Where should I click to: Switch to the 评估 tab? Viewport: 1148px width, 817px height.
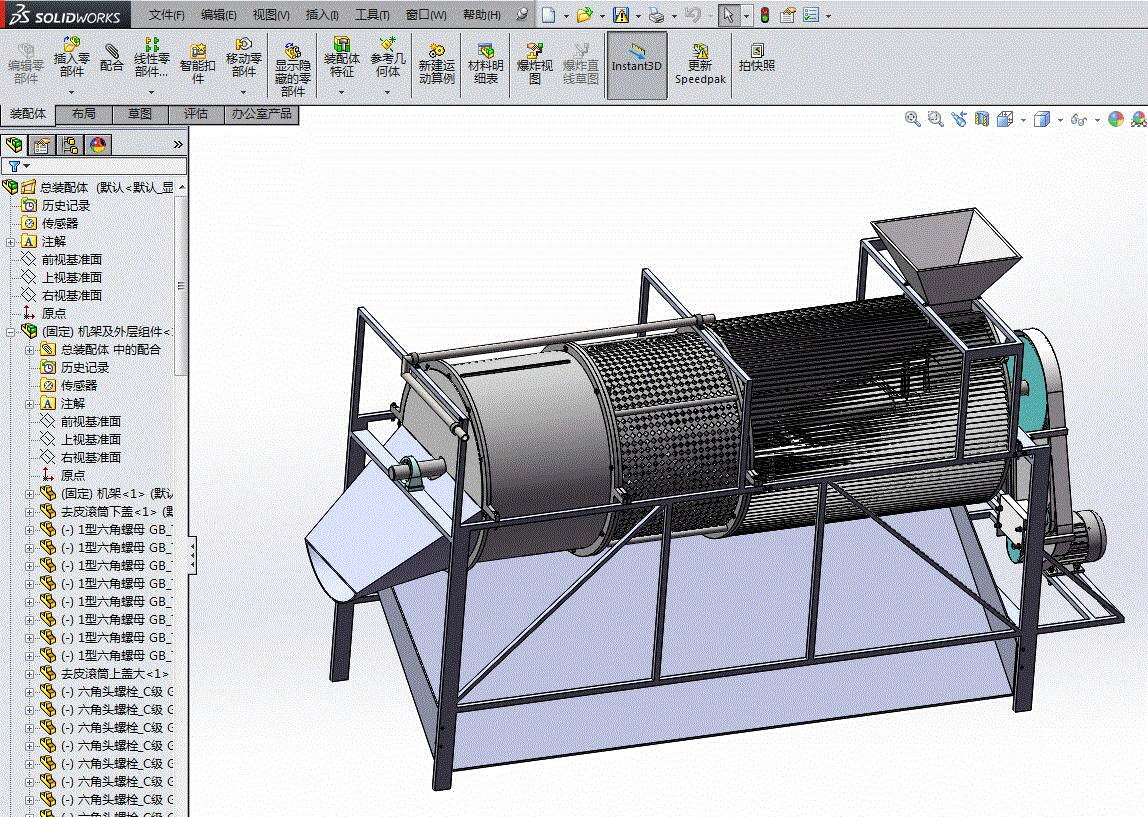coord(196,114)
